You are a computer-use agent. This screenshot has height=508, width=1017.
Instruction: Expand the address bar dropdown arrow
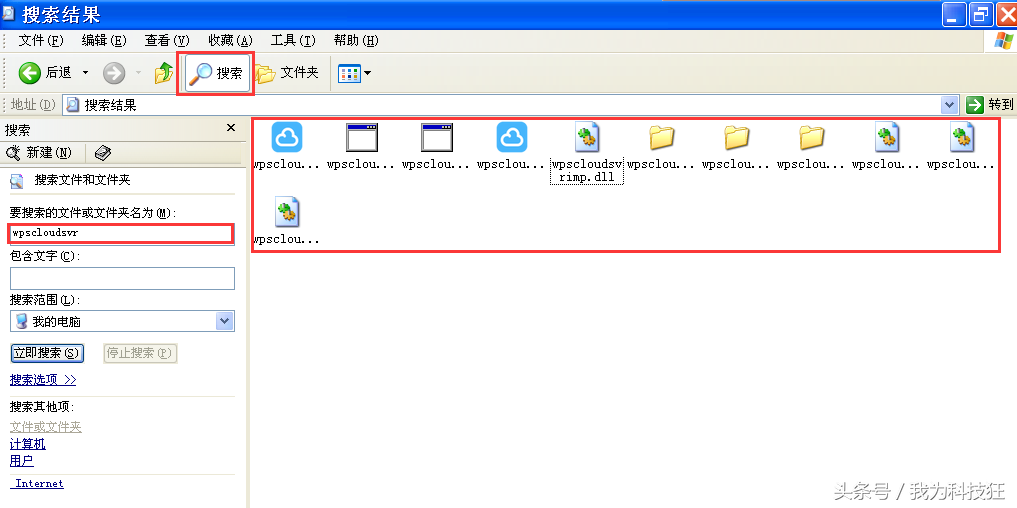tap(950, 104)
